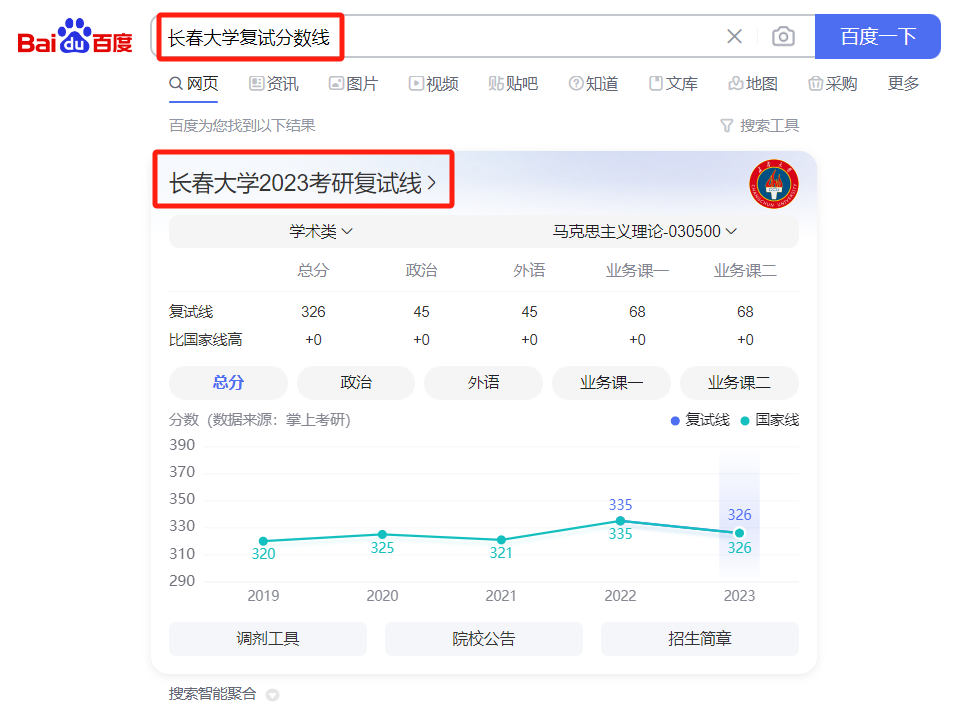This screenshot has height=709, width=972.
Task: Switch to the 视频 tab
Action: point(433,84)
